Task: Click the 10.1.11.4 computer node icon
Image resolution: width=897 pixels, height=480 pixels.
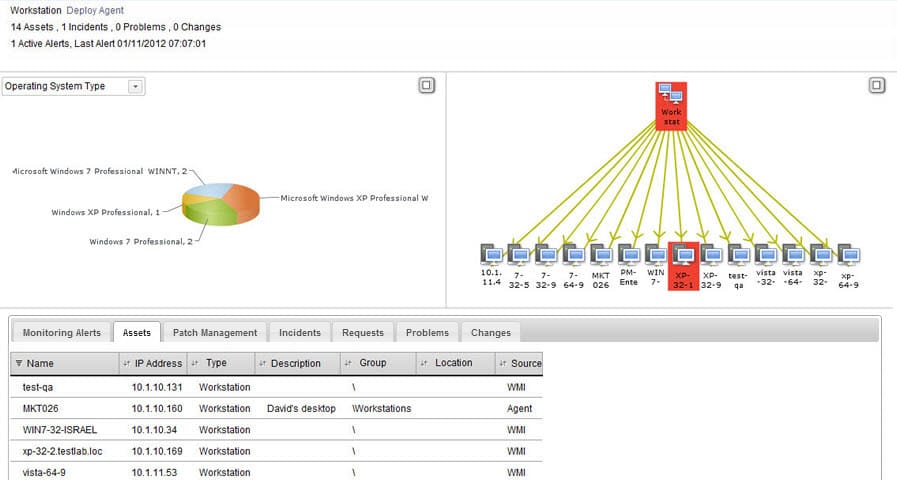Action: pyautogui.click(x=490, y=254)
